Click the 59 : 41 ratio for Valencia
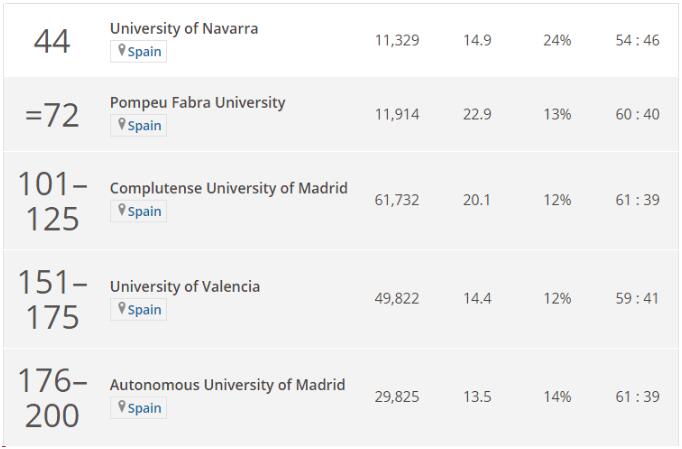 (x=637, y=298)
